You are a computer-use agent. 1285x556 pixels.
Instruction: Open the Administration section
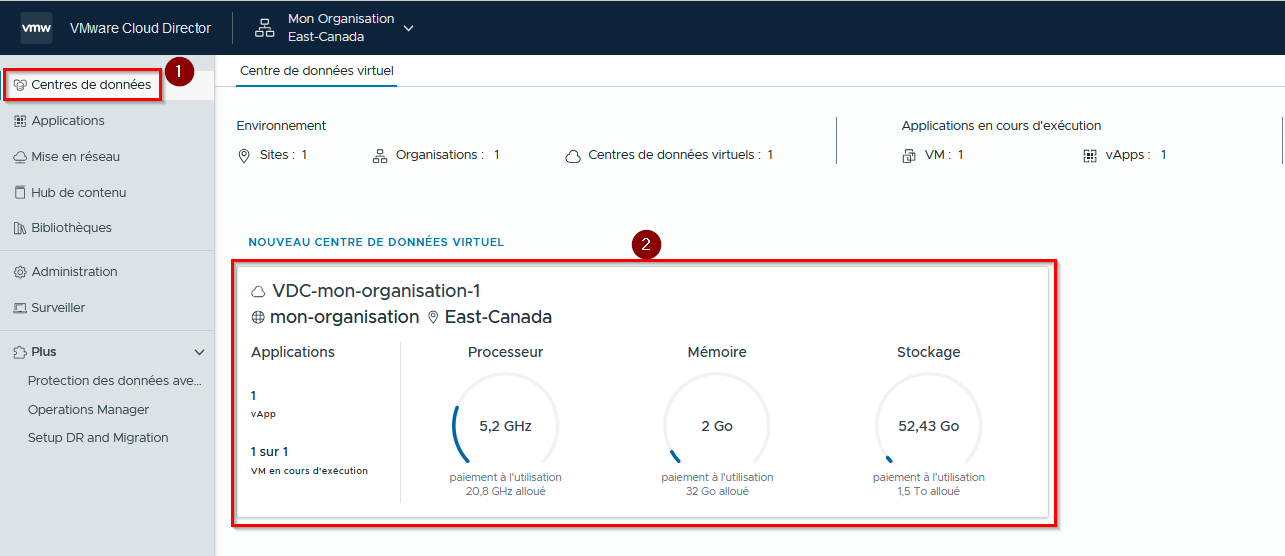[74, 272]
